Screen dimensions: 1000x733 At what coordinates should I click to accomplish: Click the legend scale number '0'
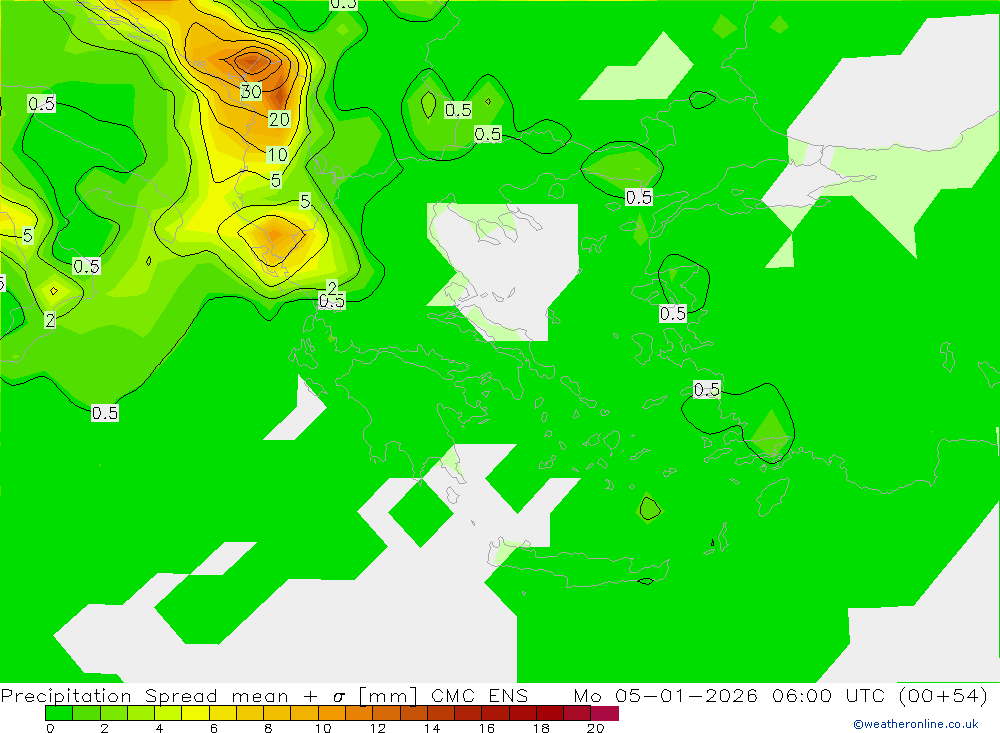pyautogui.click(x=50, y=728)
